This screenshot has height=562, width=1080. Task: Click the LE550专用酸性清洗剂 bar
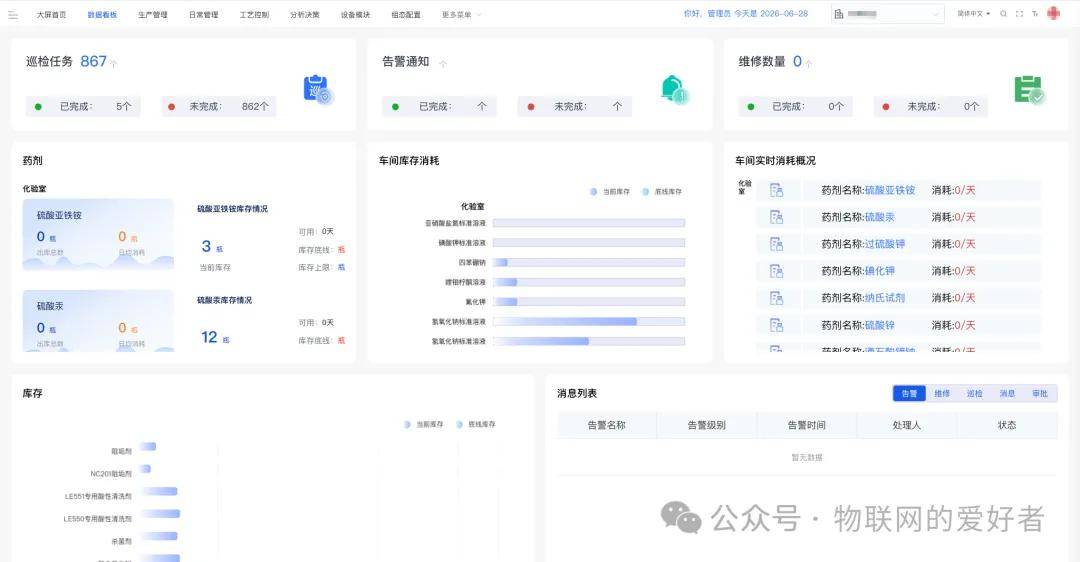point(160,514)
